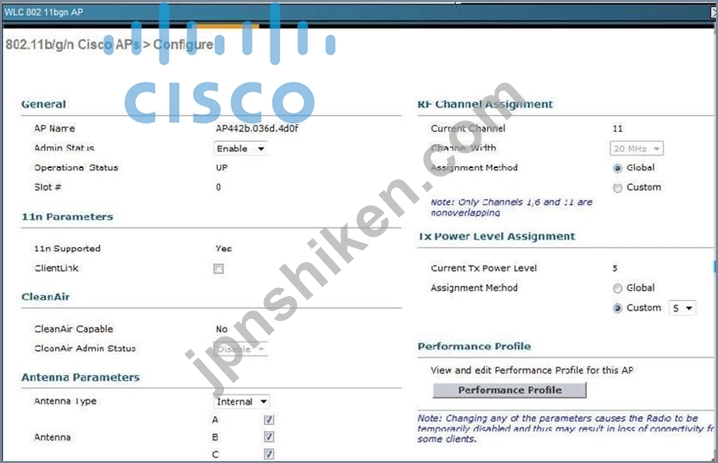The height and width of the screenshot is (463, 718).
Task: Open the Channel Width 20 MHz dropdown
Action: click(x=636, y=148)
